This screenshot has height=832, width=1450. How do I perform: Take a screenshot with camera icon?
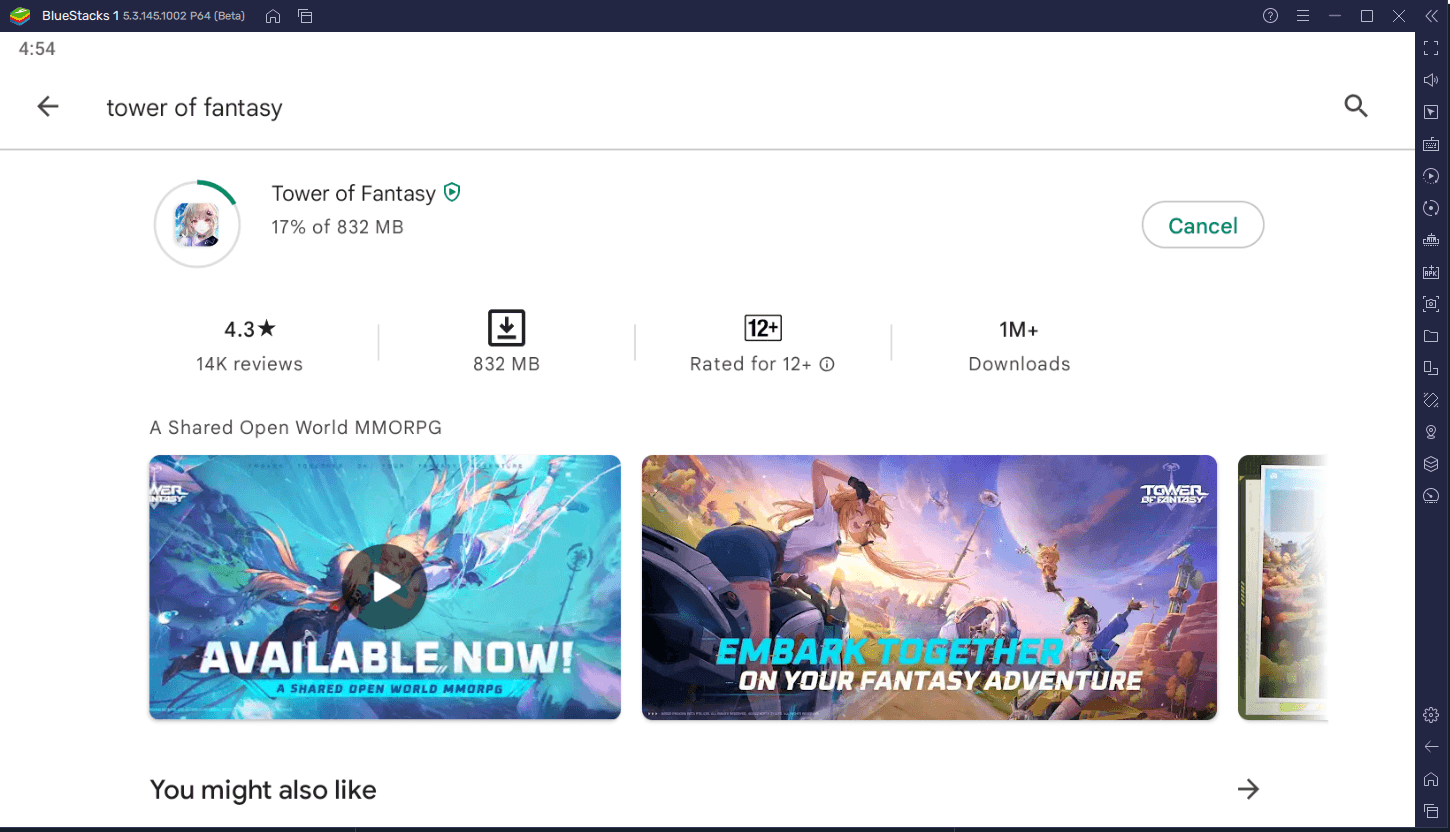[1431, 304]
